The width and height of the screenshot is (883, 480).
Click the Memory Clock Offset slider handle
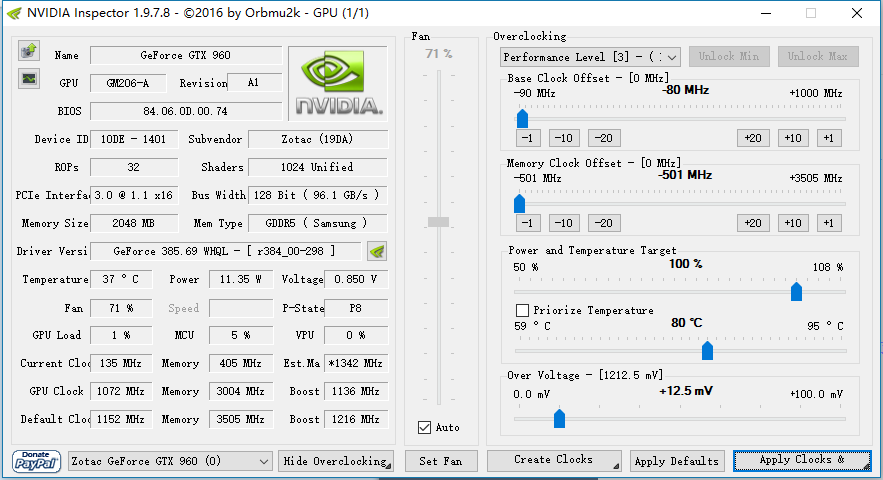(x=519, y=203)
